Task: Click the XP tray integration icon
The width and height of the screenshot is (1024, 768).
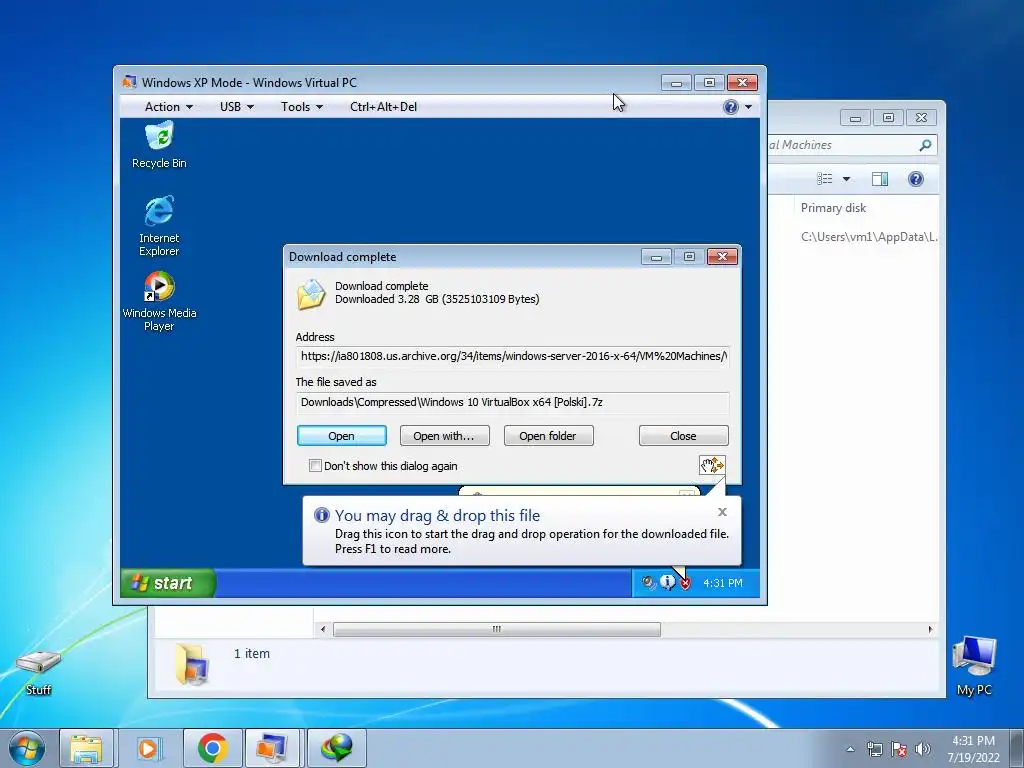Action: [648, 583]
